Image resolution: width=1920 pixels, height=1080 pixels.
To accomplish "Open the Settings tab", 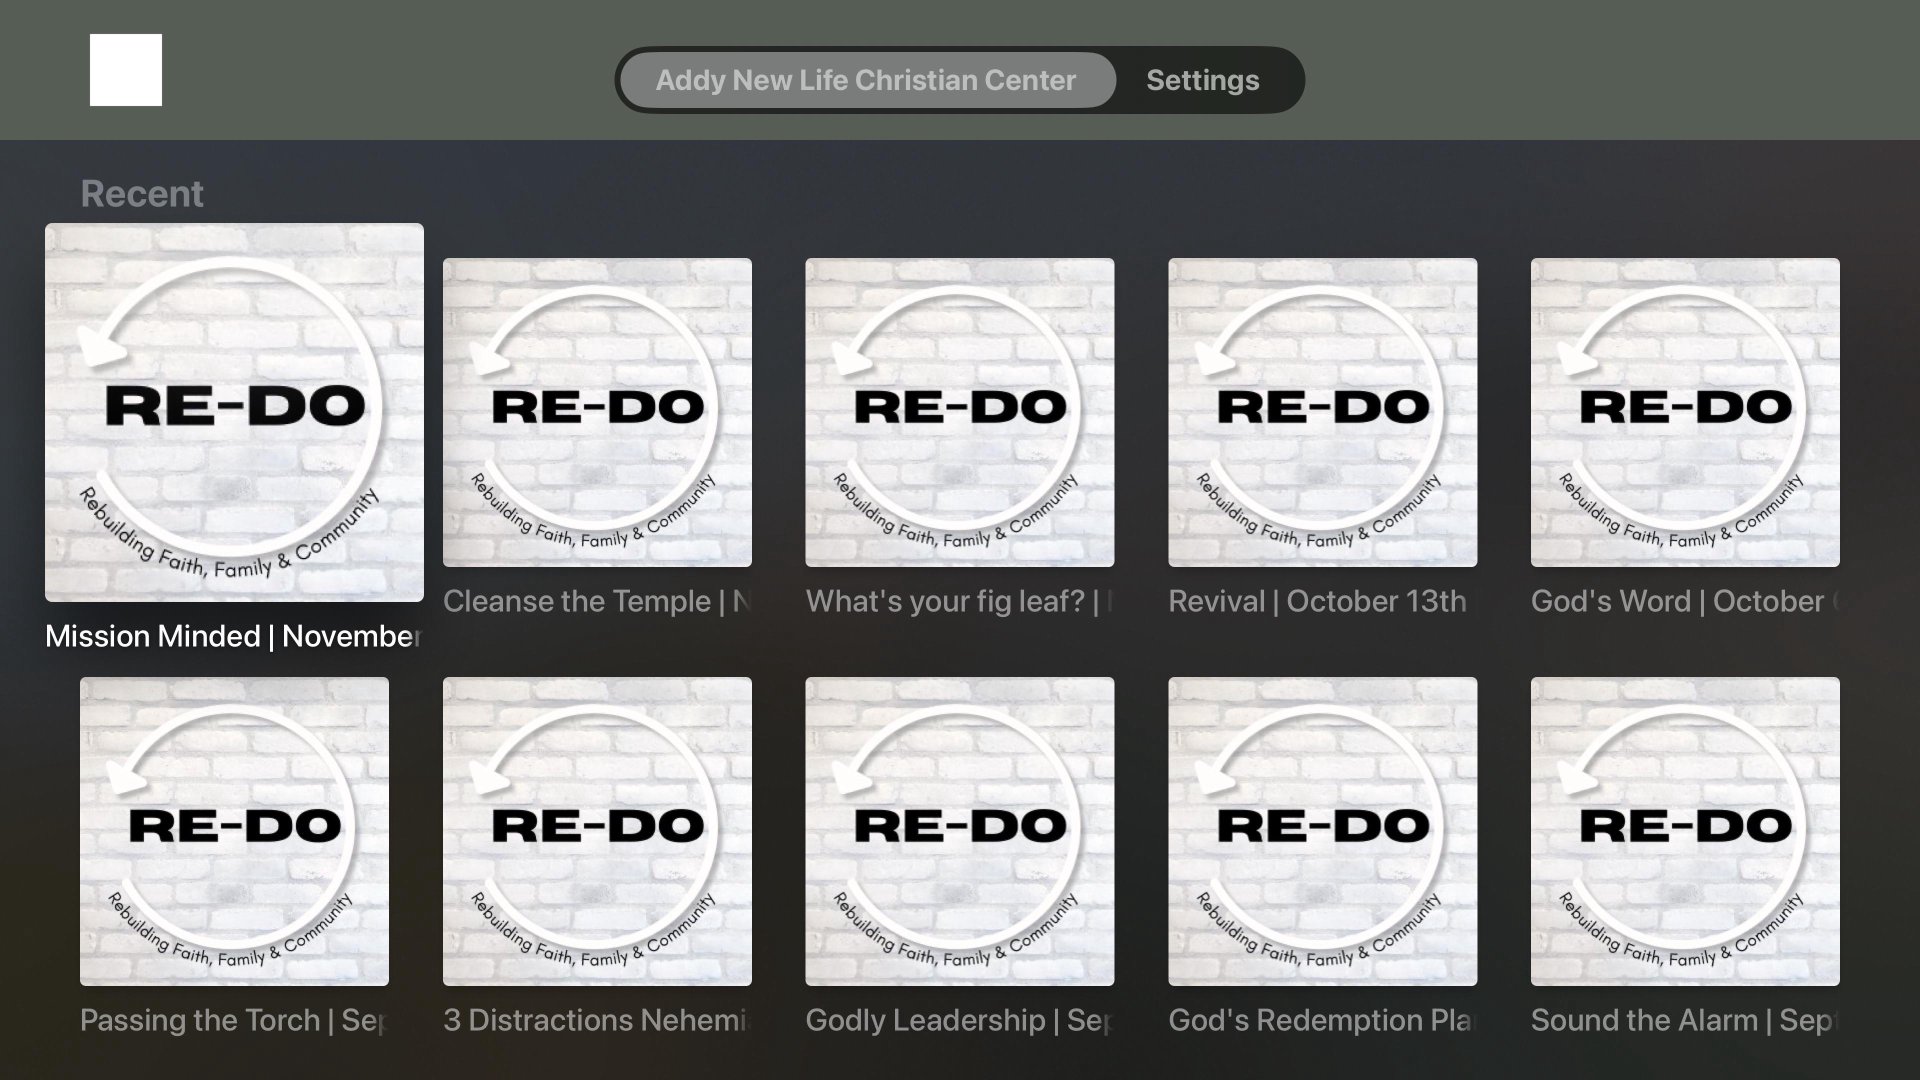I will coord(1202,80).
